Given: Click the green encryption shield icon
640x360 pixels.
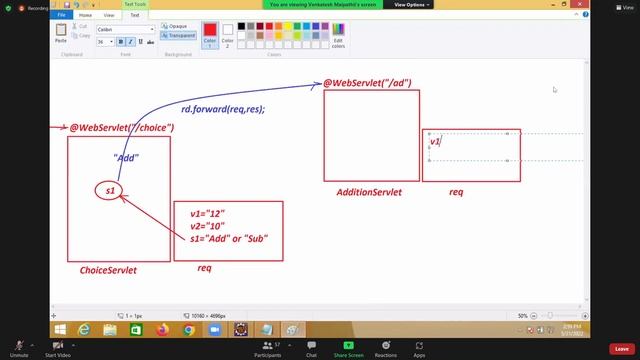Looking at the screenshot, I should tap(8, 8).
